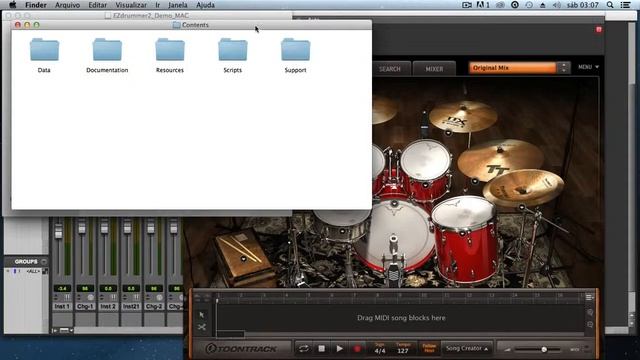
Task: Select the Inst21 track name
Action: 131,306
